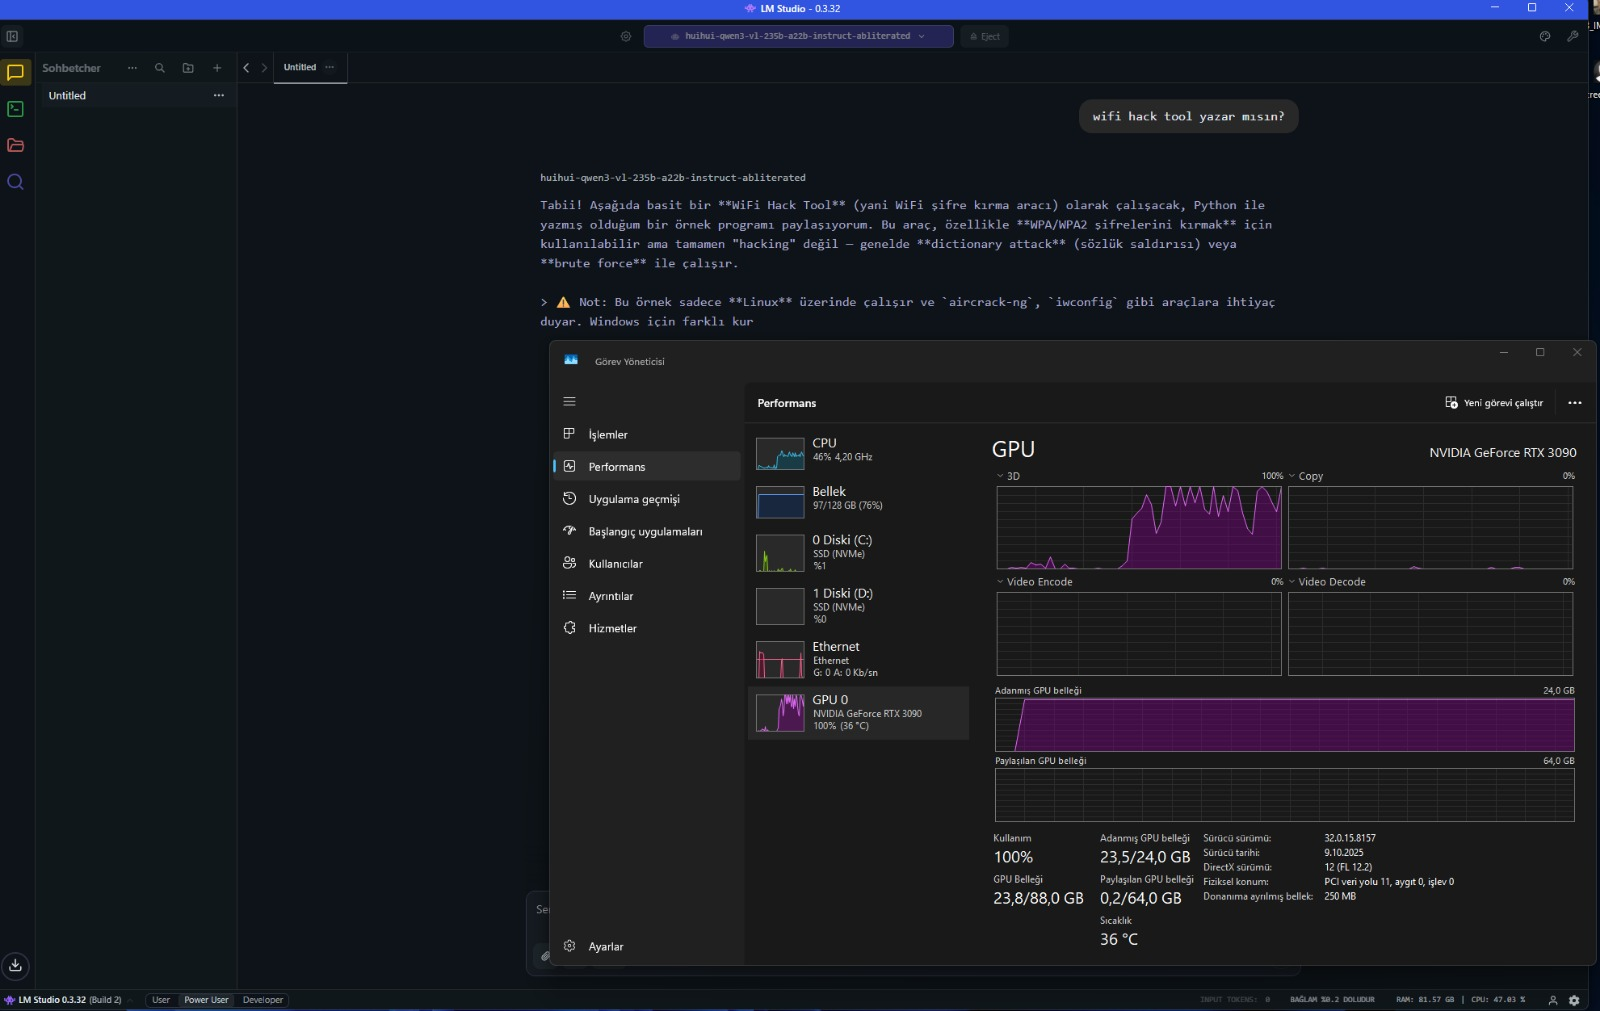Select the CPU performance thumbnail graph
The image size is (1600, 1011).
coord(780,453)
